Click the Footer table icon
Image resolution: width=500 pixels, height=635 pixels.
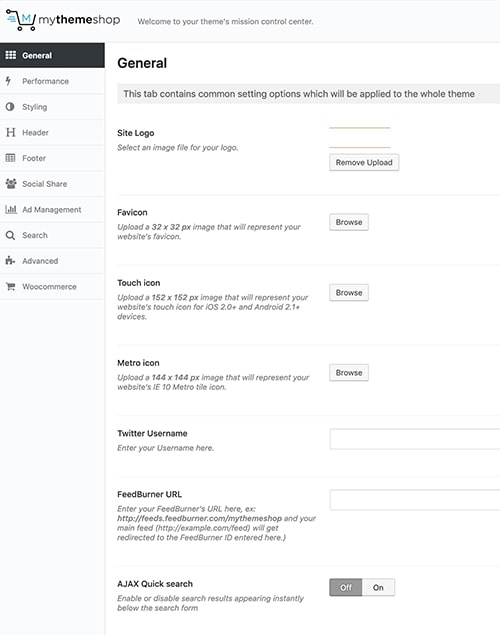(x=11, y=158)
